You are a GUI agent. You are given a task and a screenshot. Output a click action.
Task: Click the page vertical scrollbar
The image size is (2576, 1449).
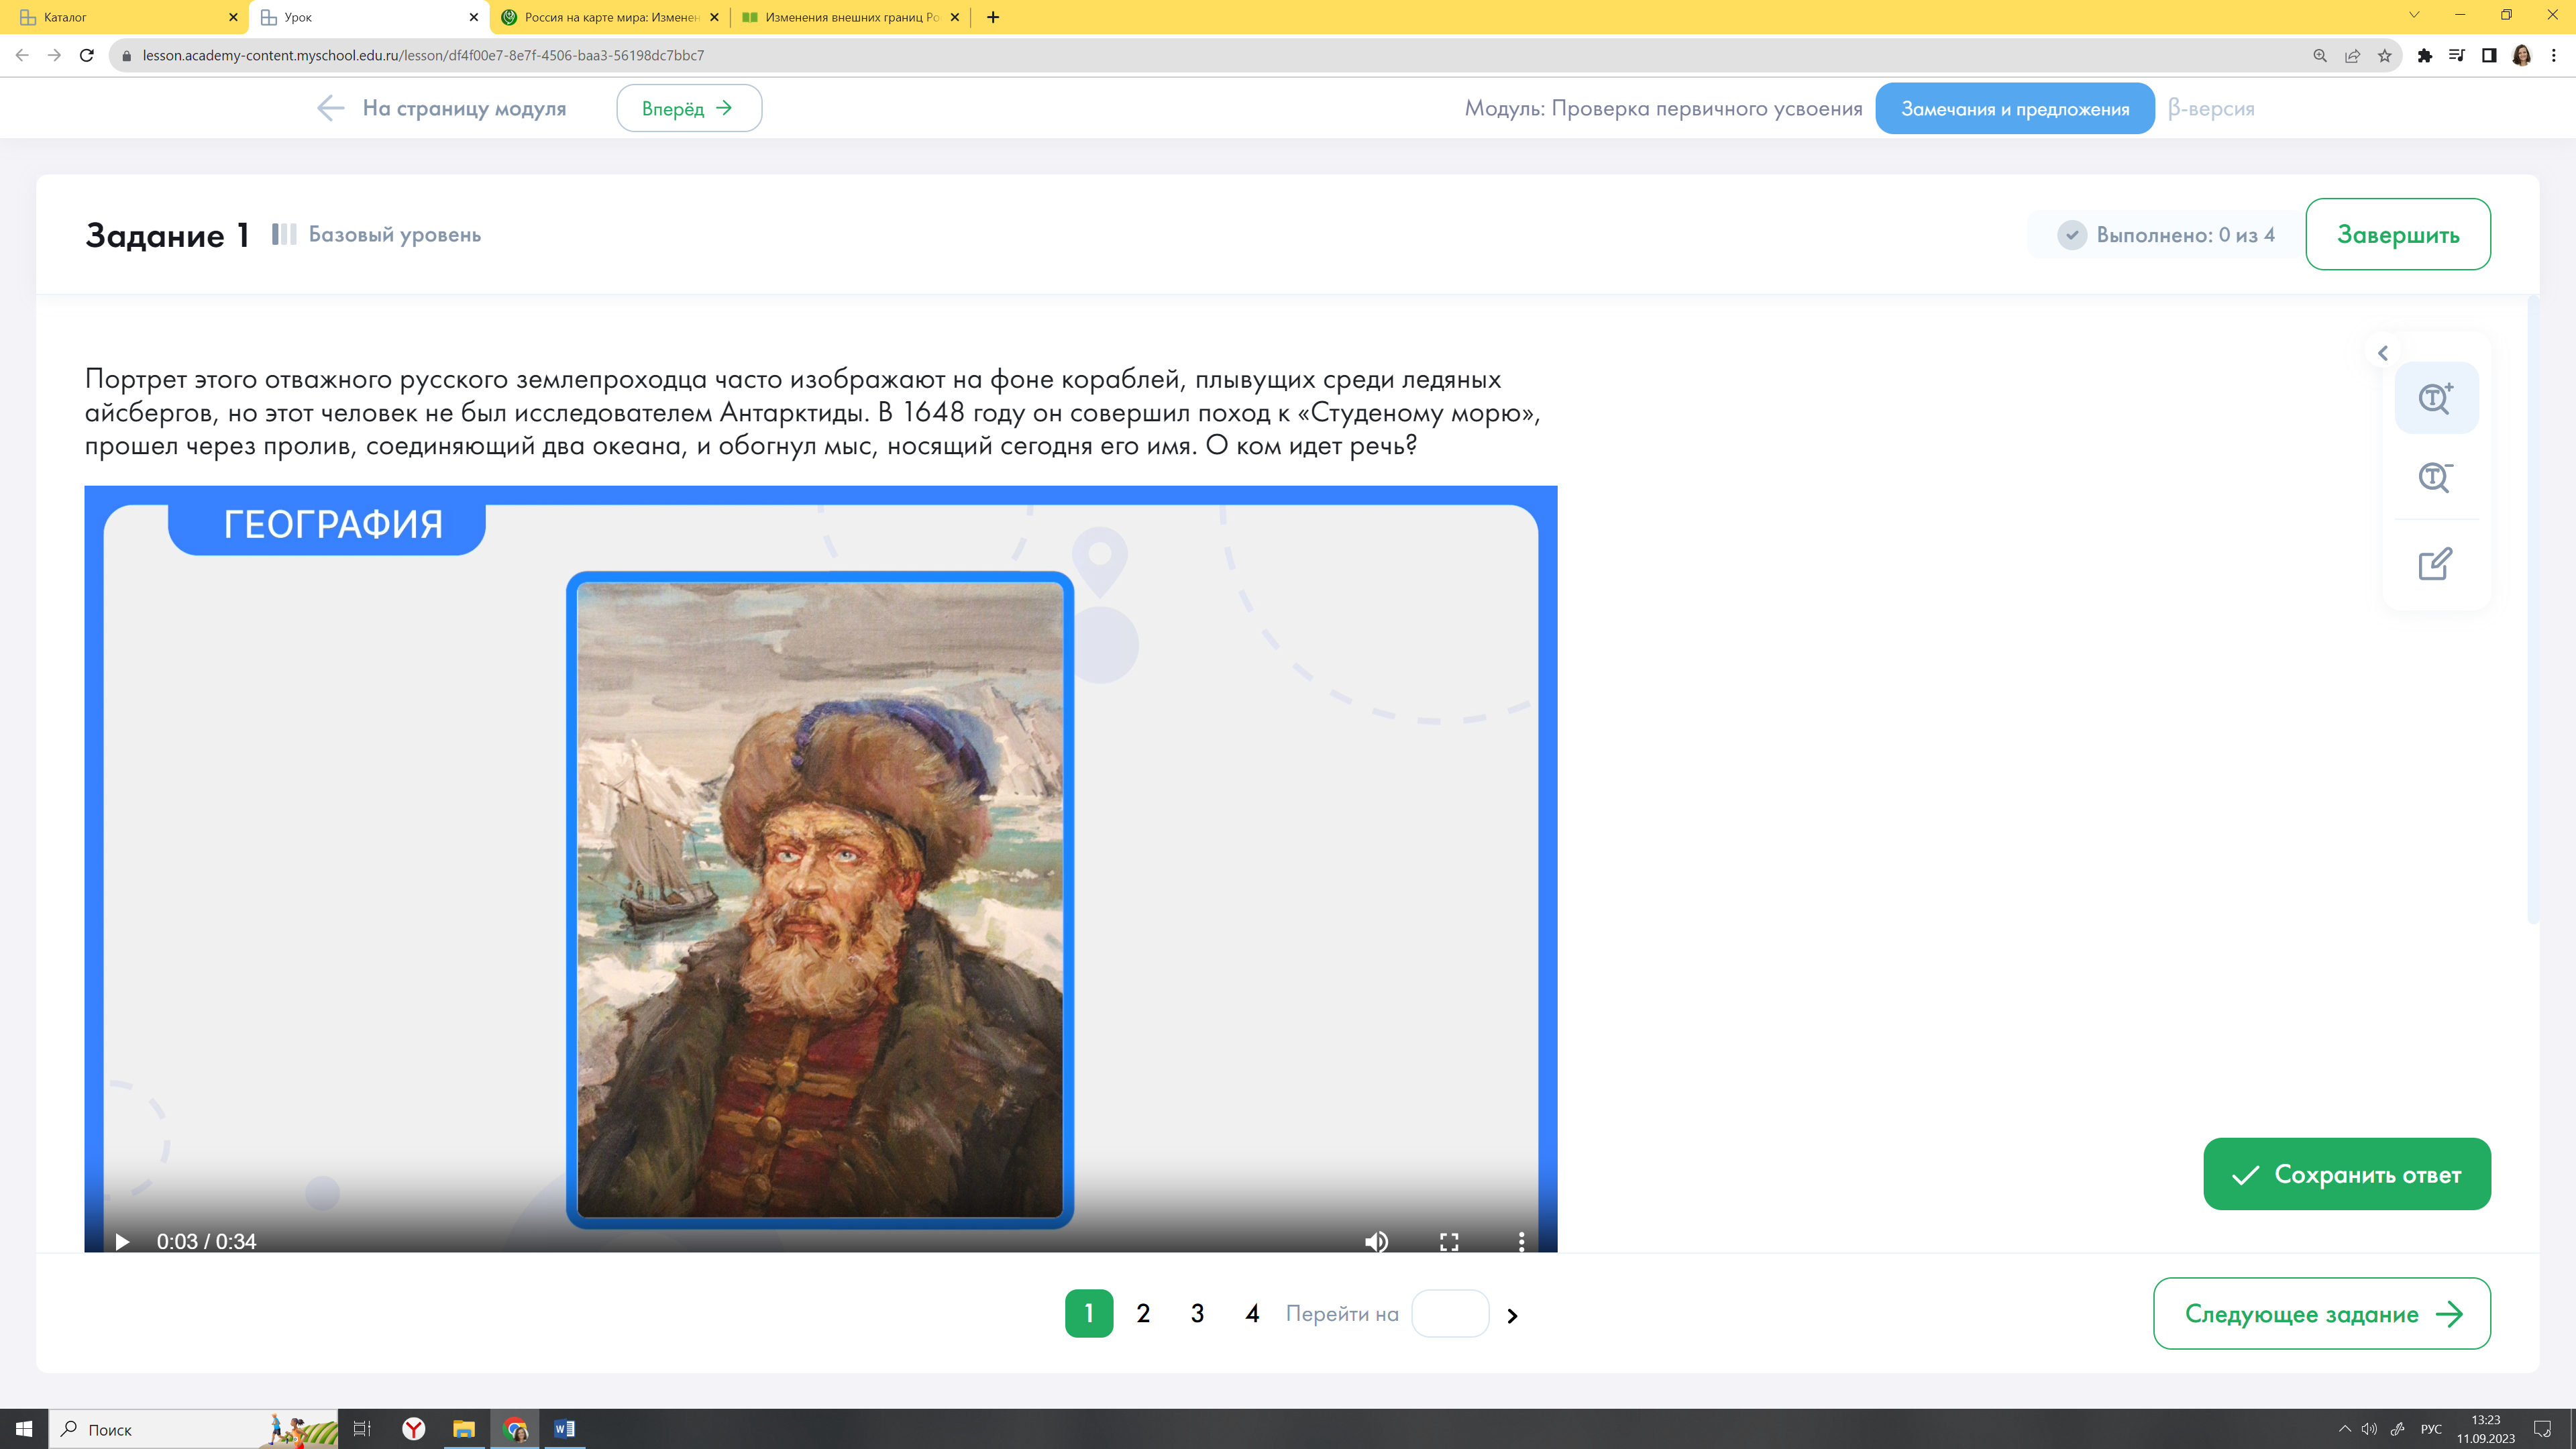pyautogui.click(x=2532, y=610)
